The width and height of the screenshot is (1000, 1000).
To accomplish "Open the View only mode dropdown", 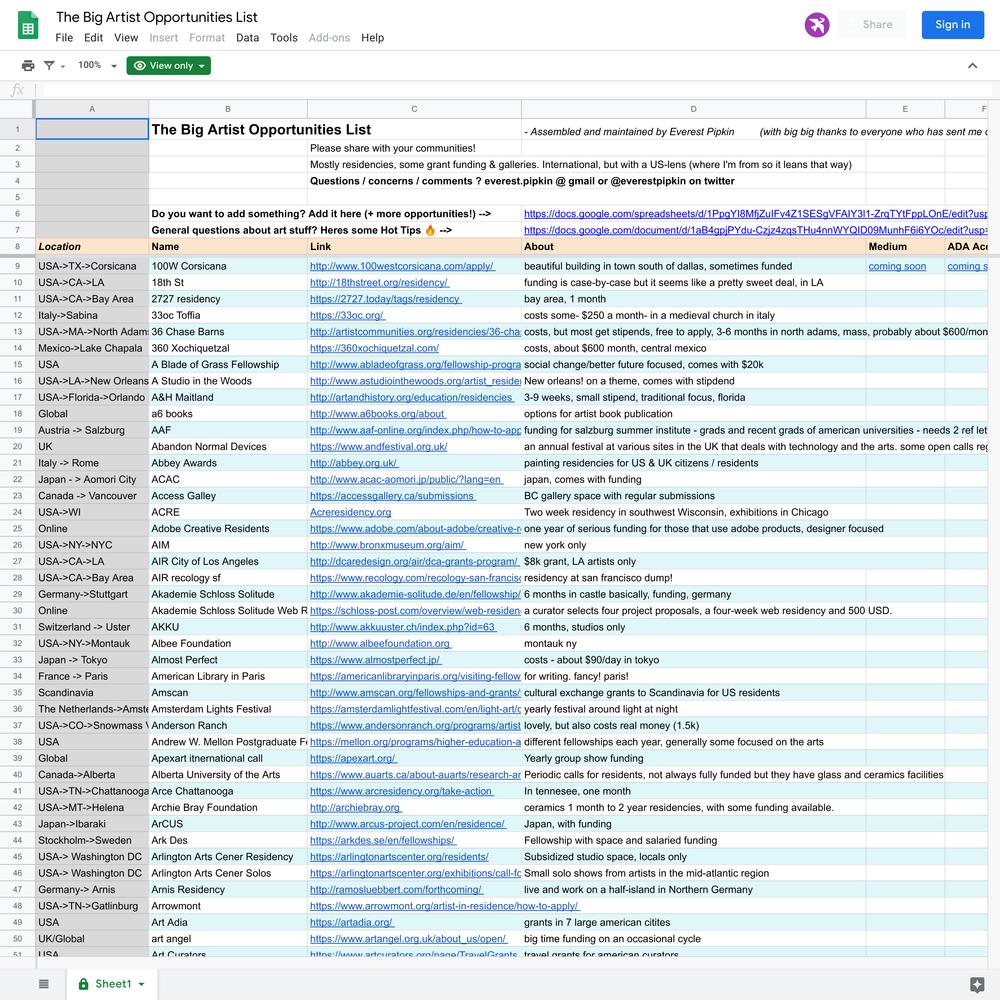I will click(x=168, y=66).
